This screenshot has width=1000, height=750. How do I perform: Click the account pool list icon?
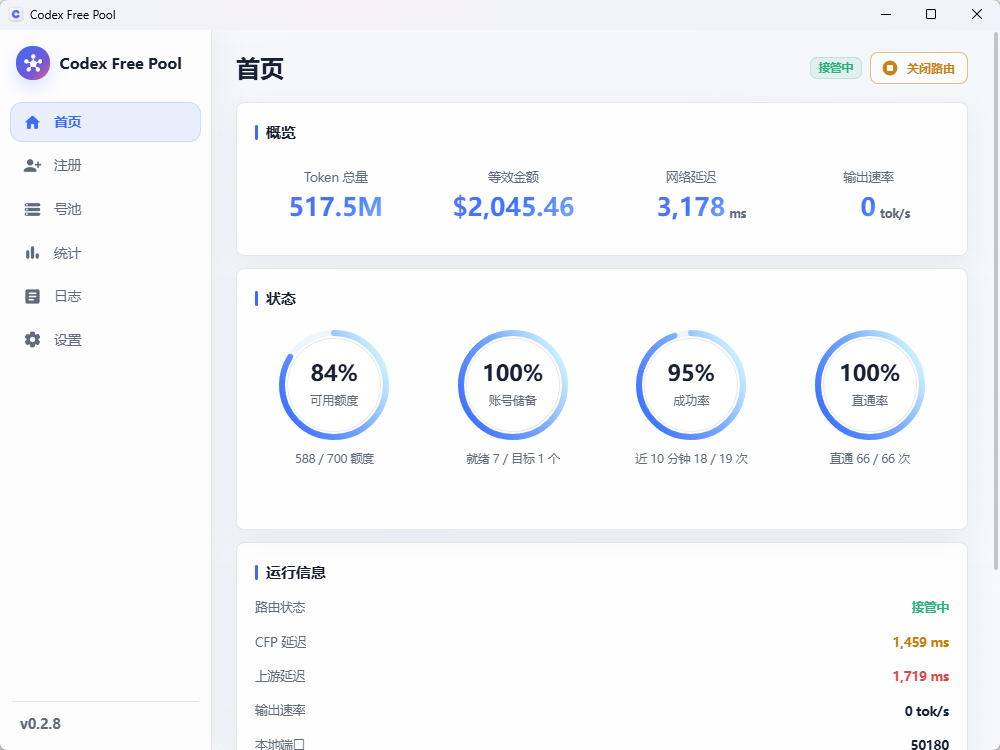tap(33, 209)
